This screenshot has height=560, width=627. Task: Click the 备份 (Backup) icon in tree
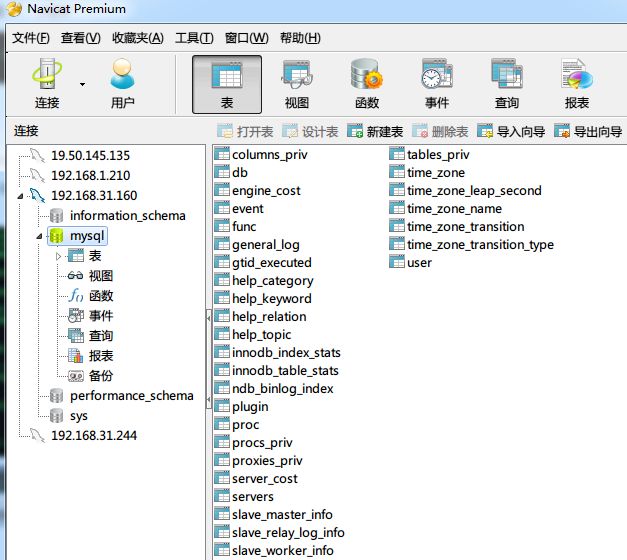pyautogui.click(x=76, y=376)
